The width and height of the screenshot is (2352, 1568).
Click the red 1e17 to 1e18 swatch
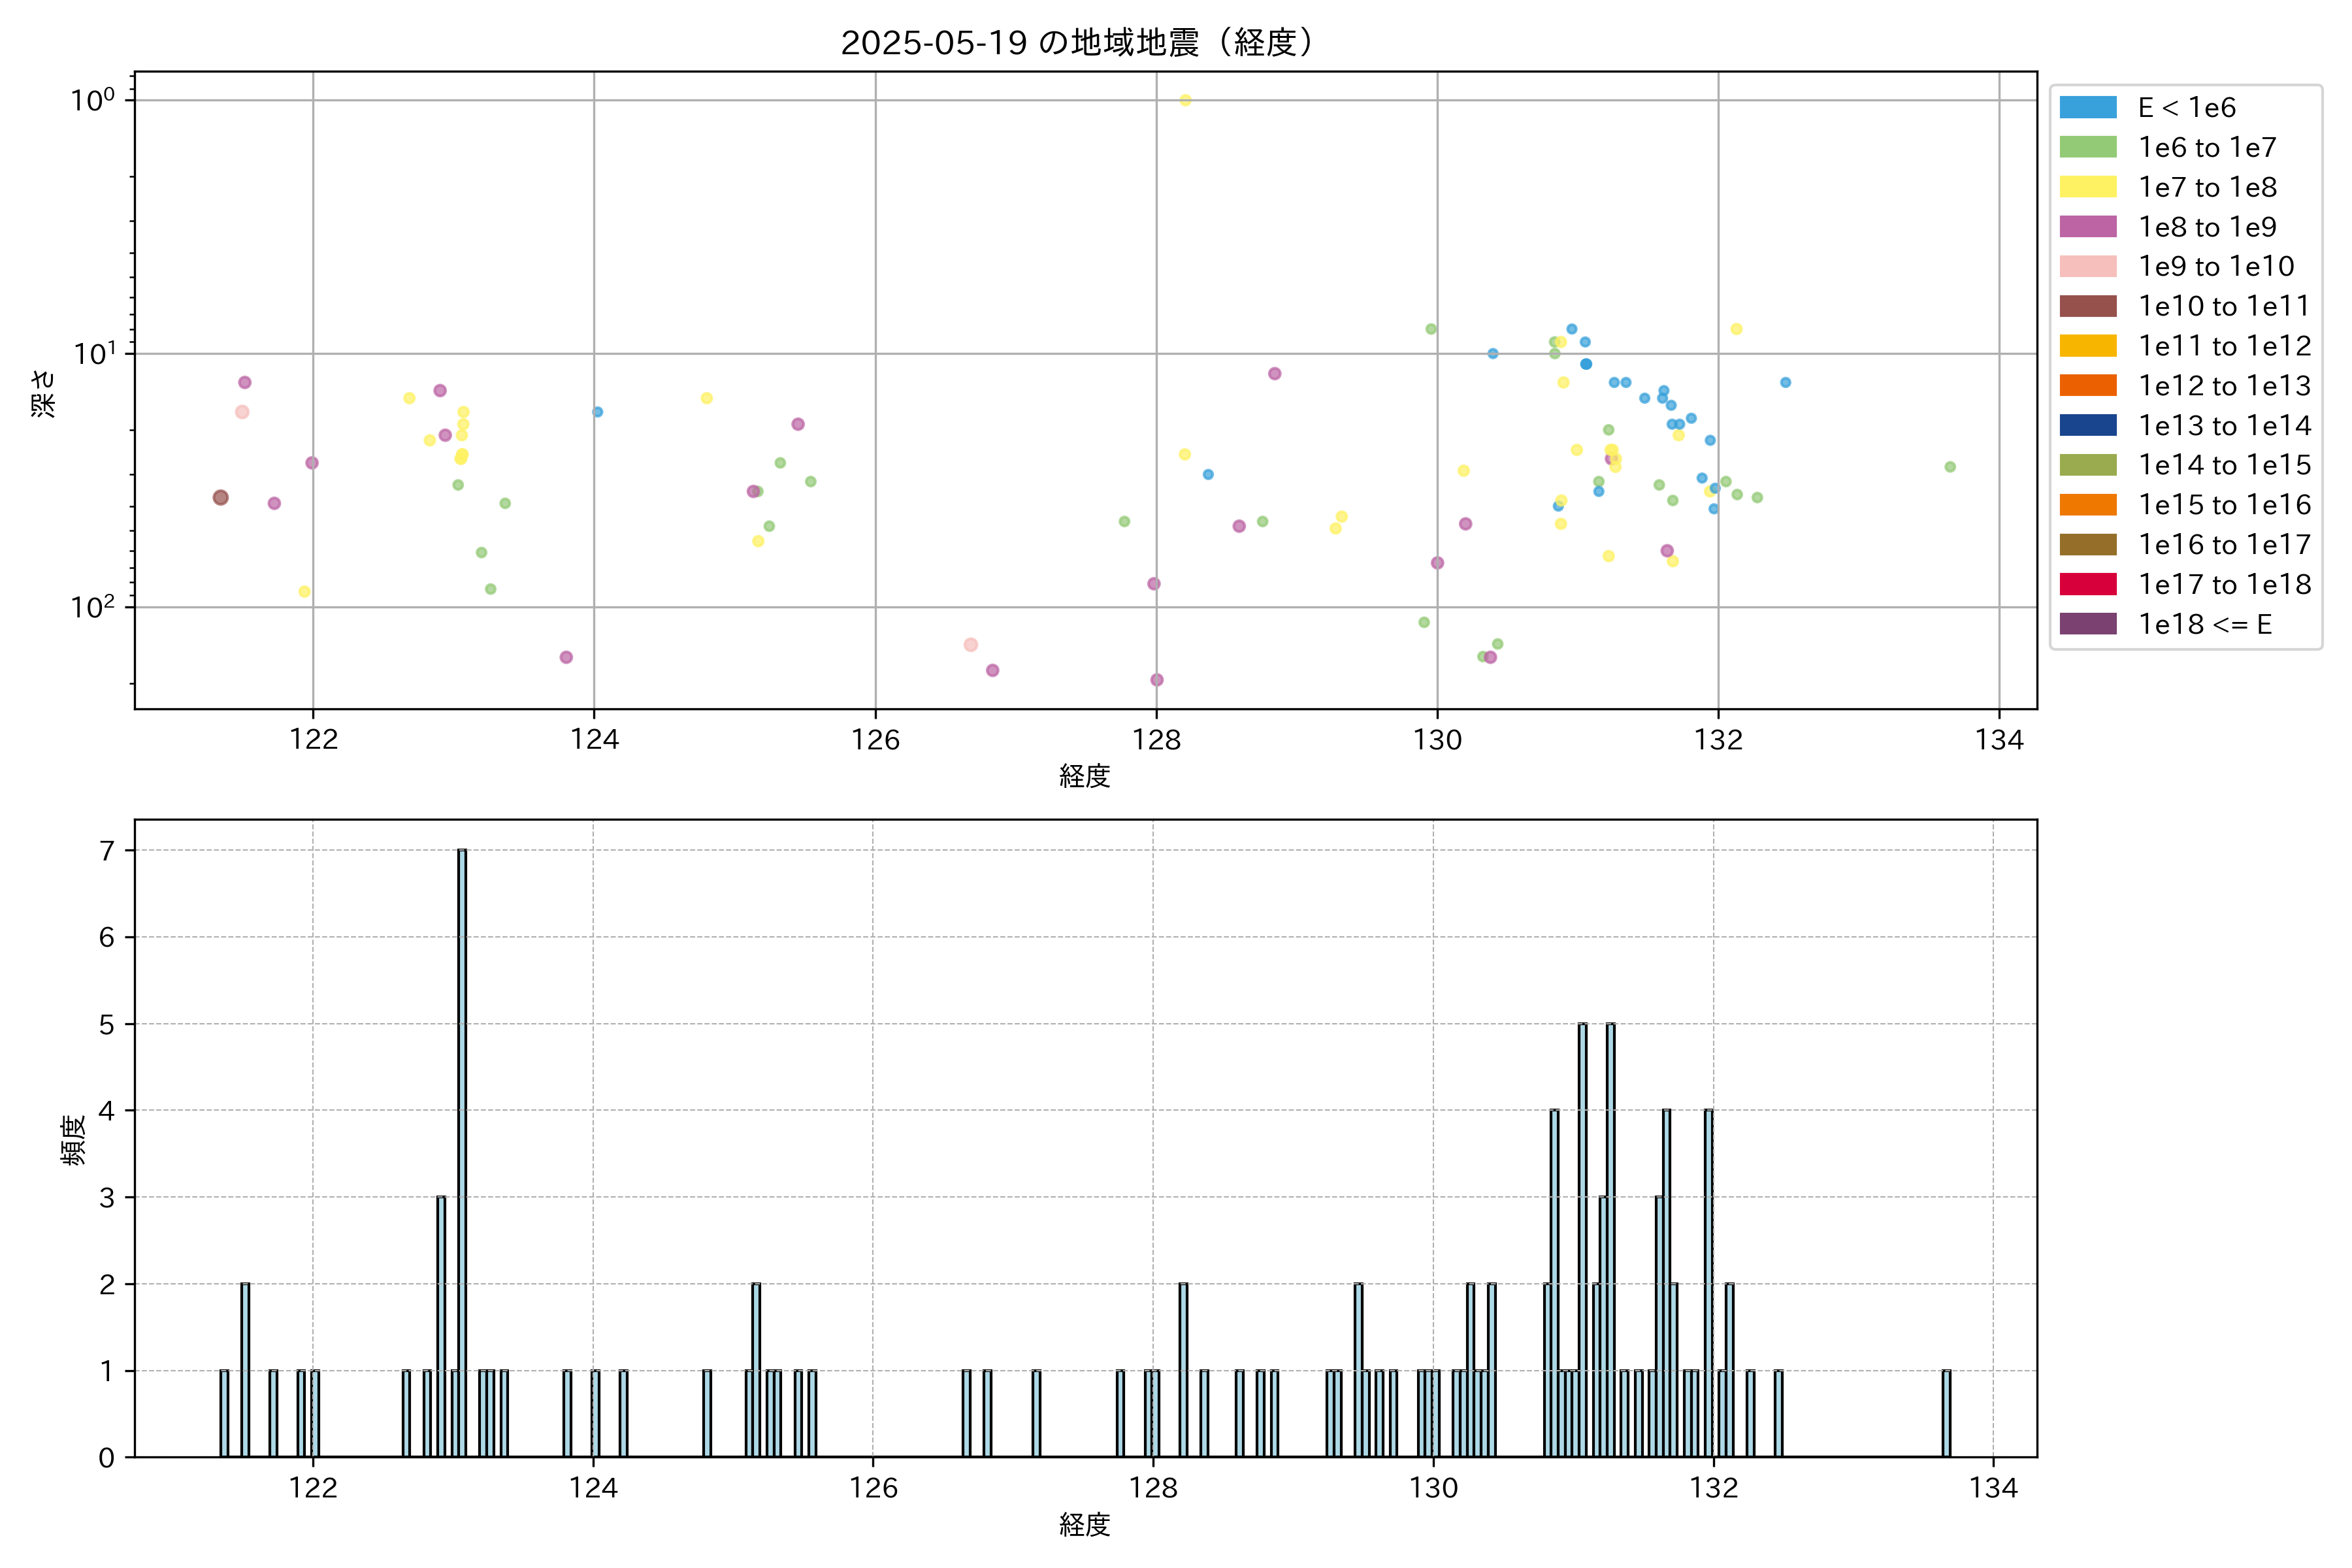click(x=2087, y=584)
